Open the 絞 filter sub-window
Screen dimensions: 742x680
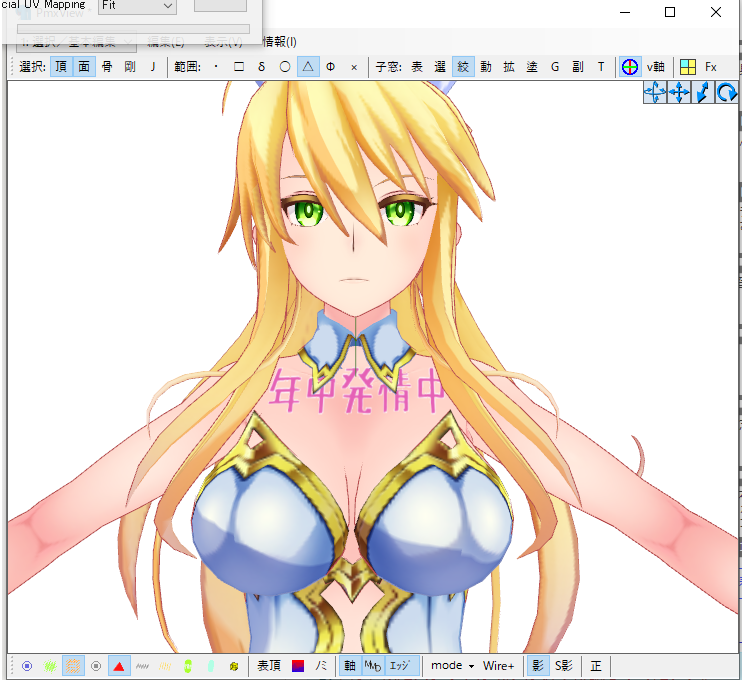[463, 67]
